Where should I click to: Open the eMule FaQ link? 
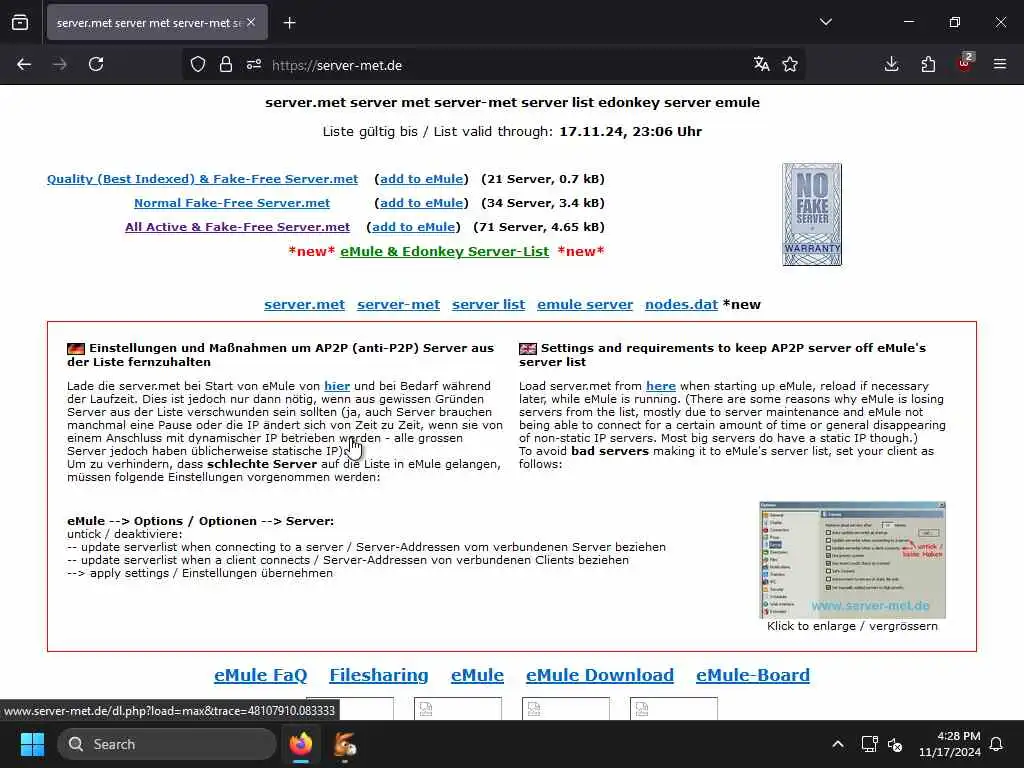point(261,675)
